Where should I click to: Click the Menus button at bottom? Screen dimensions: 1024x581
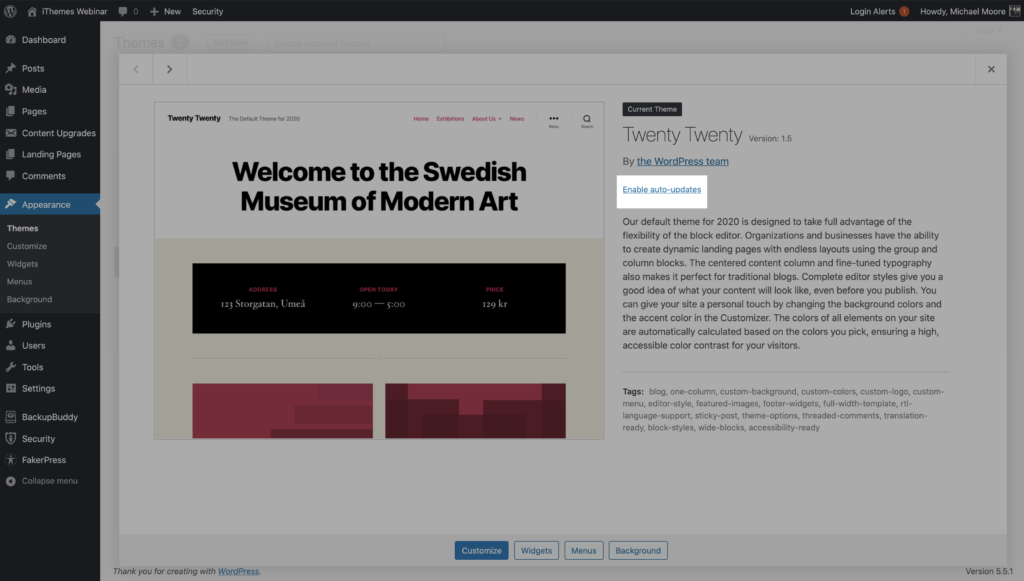pyautogui.click(x=584, y=550)
